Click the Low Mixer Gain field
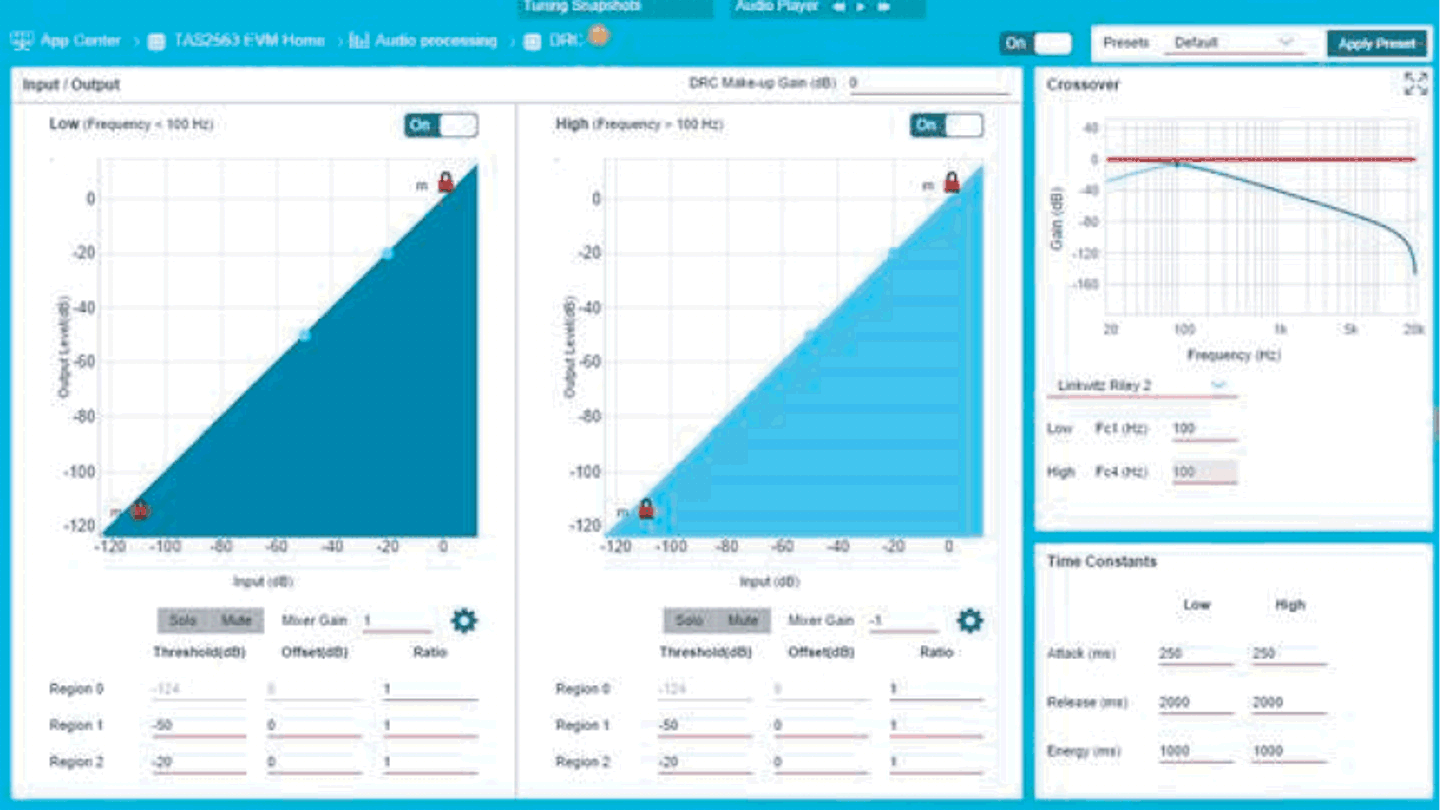This screenshot has height=810, width=1443. pos(397,621)
